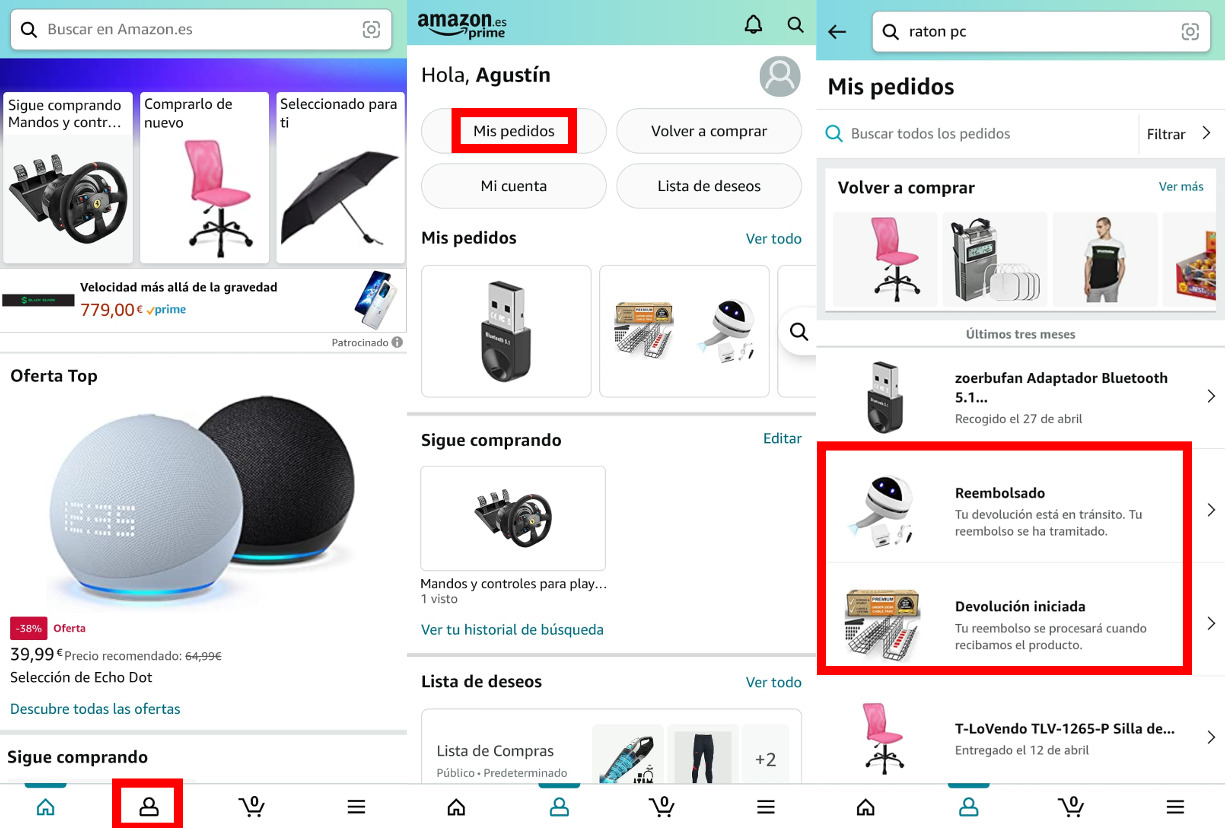Tap the back arrow on the raton pc search
Image resolution: width=1227 pixels, height=828 pixels.
tap(837, 31)
